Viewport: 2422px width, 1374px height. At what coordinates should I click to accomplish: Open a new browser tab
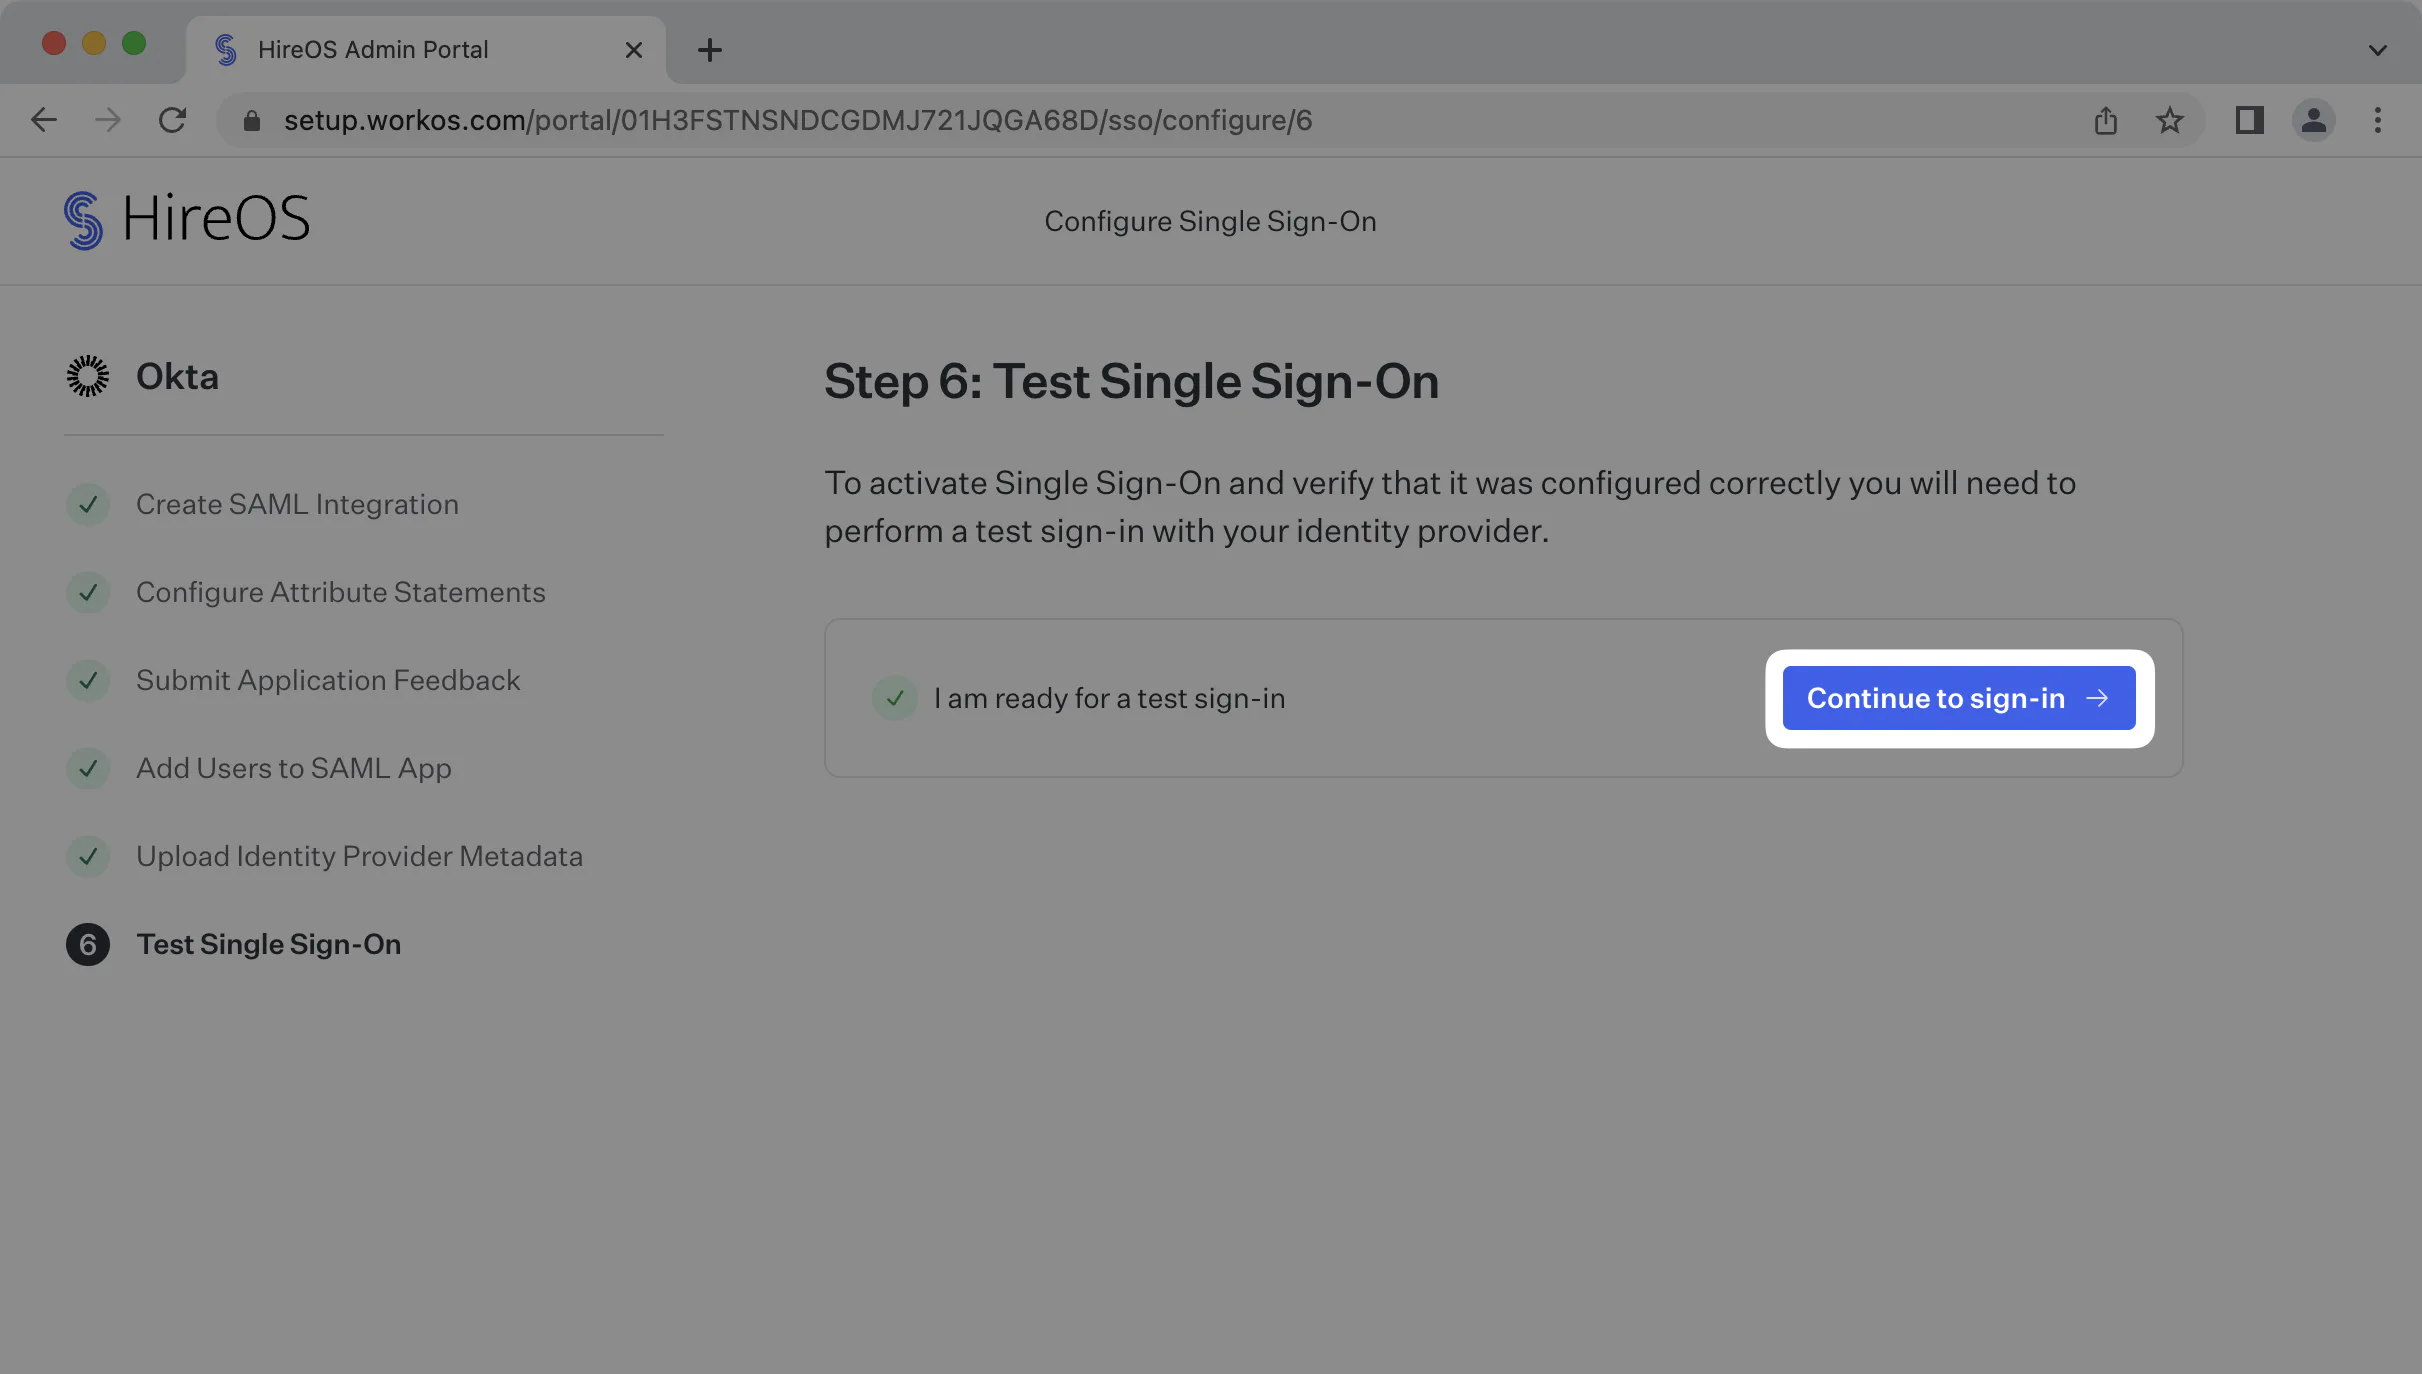[x=710, y=50]
